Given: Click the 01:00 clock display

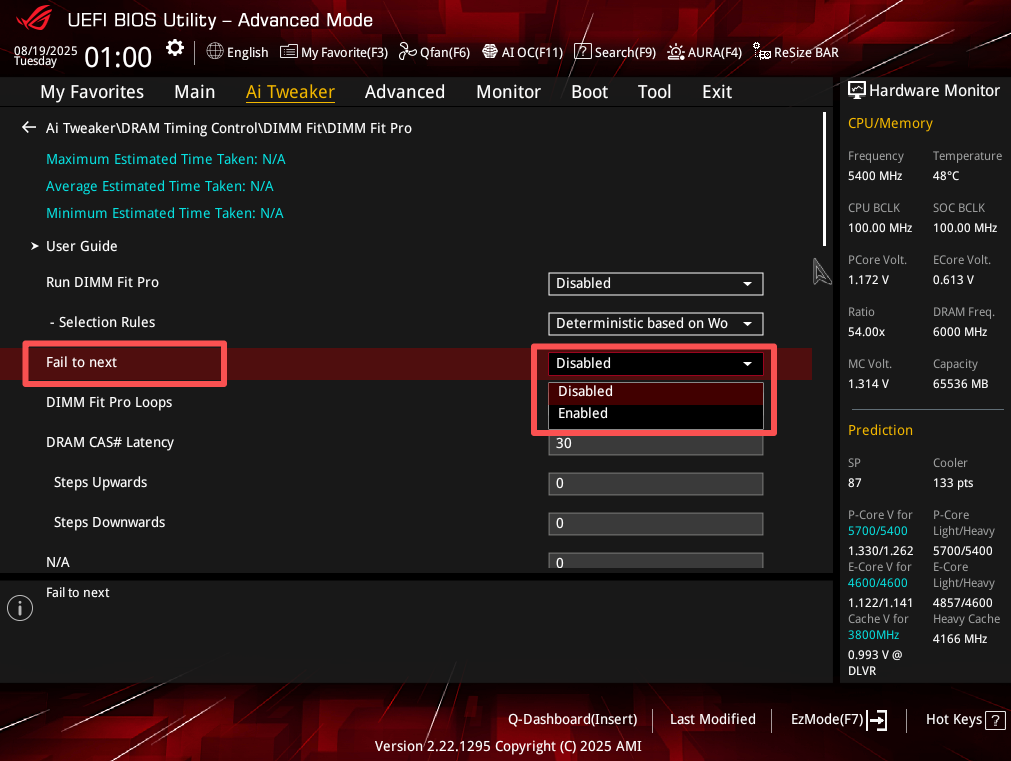Looking at the screenshot, I should click(x=118, y=57).
